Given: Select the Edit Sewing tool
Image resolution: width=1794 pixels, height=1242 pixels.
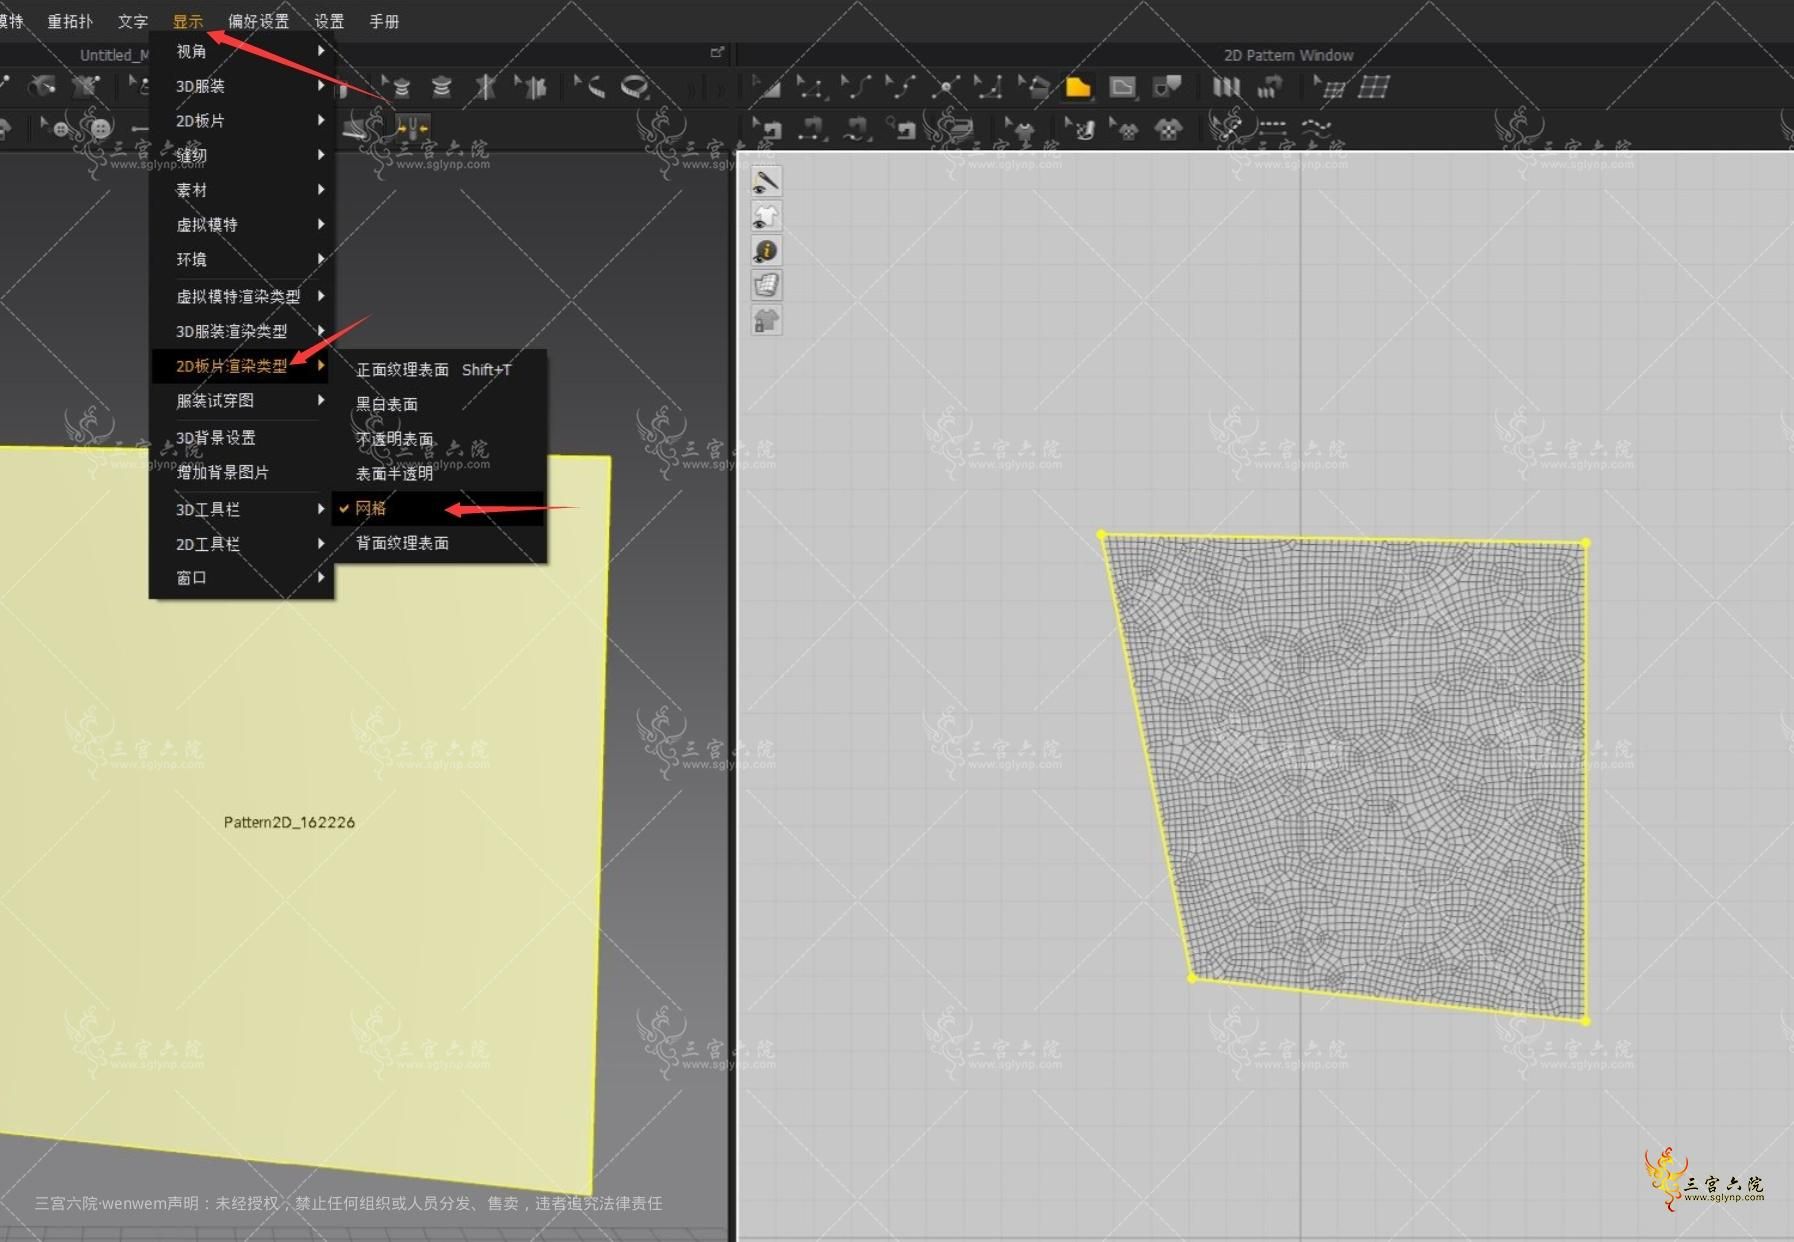Looking at the screenshot, I should point(767,128).
